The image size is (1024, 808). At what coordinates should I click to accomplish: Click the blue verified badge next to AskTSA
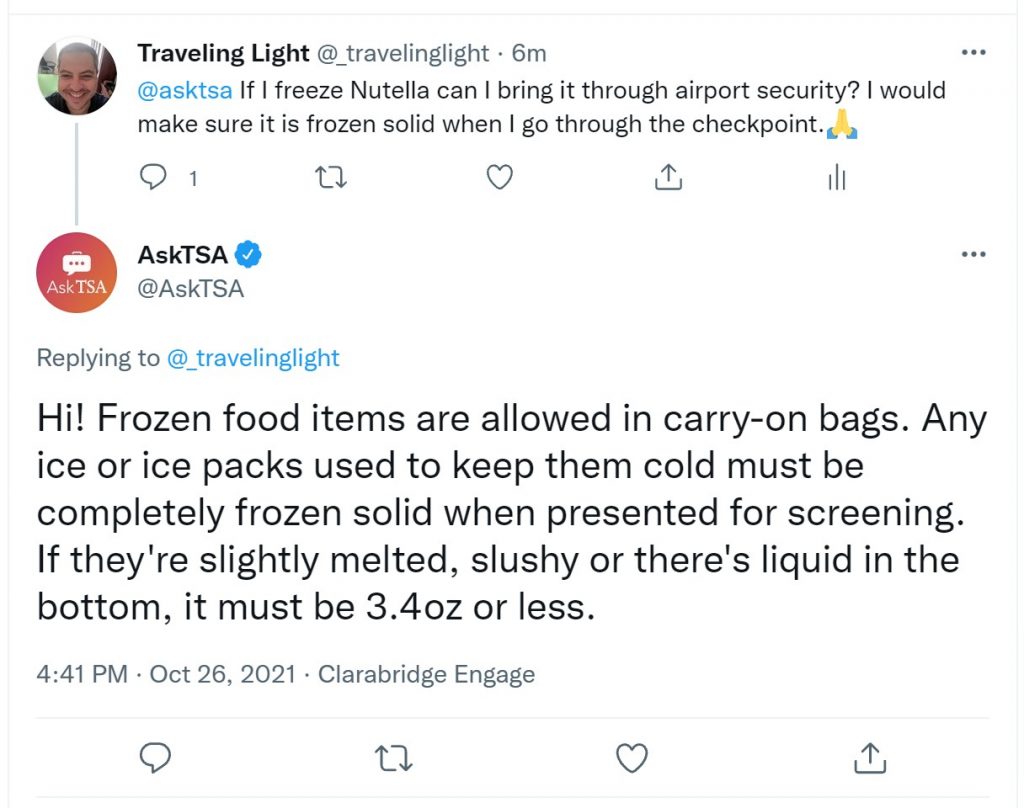click(248, 254)
